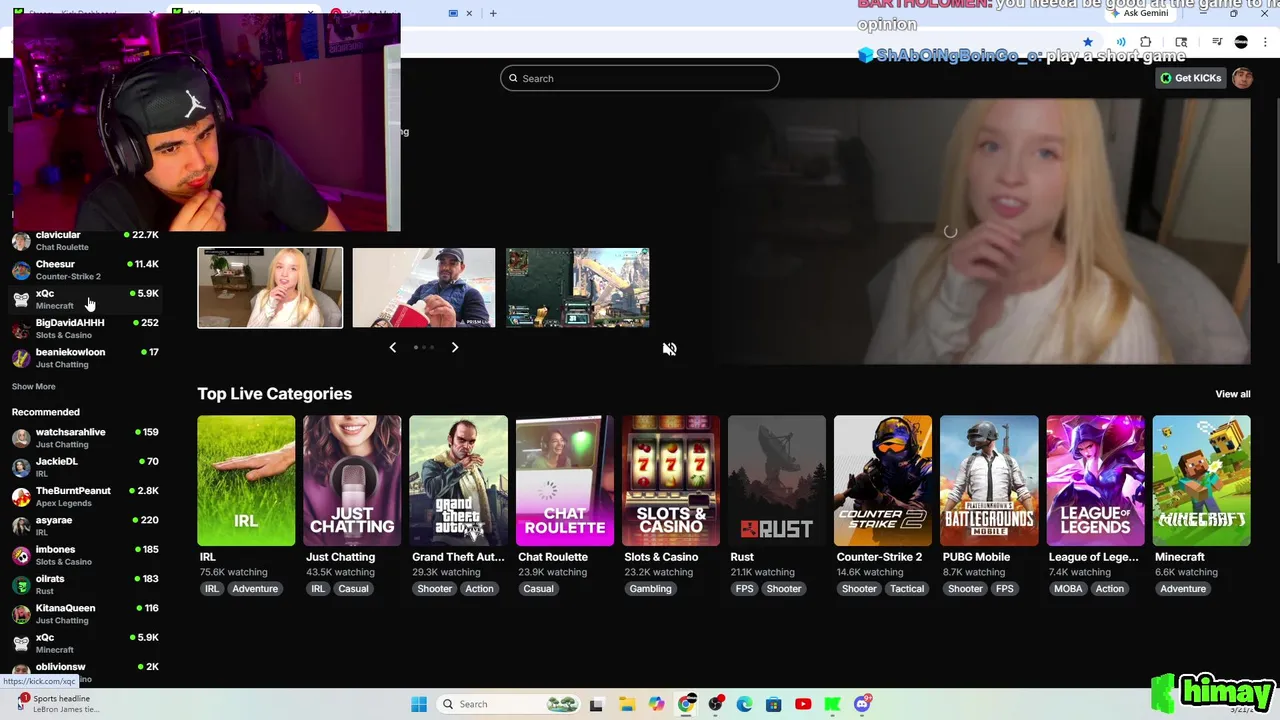
Task: Click imbones' avatar in Recommended list
Action: point(21,556)
